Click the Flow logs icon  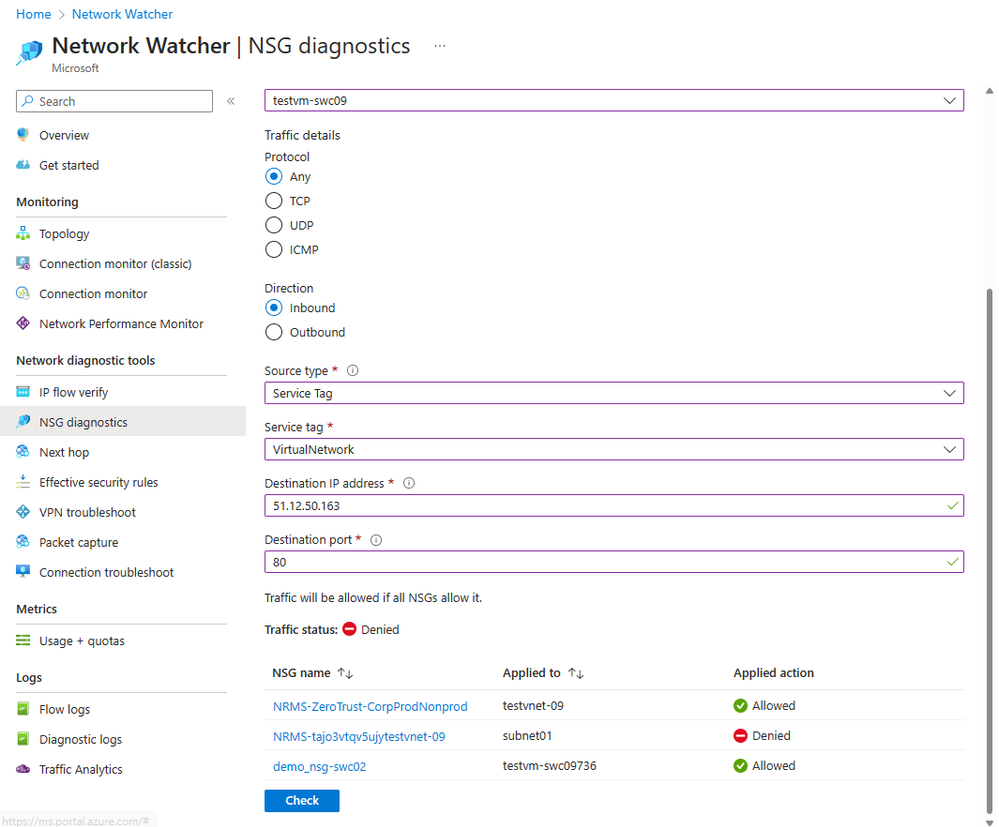point(23,708)
